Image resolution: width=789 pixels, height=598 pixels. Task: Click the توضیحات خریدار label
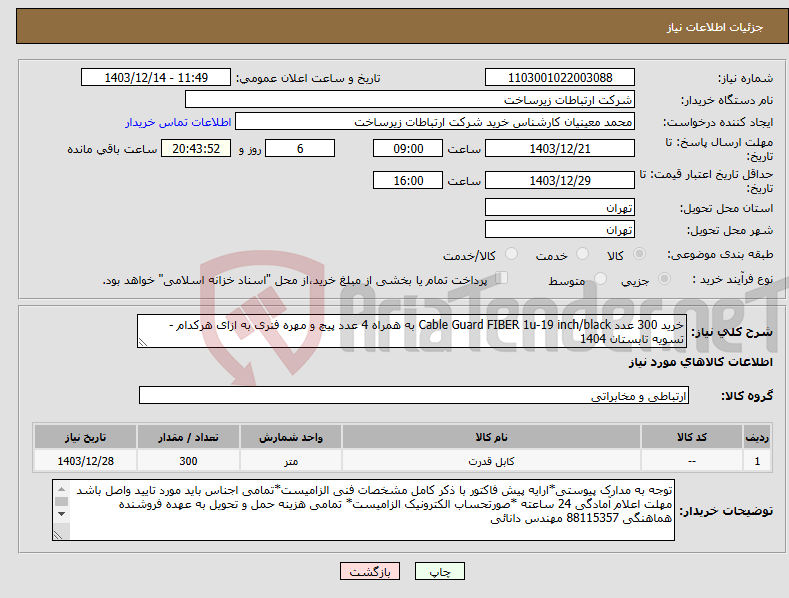pos(726,511)
